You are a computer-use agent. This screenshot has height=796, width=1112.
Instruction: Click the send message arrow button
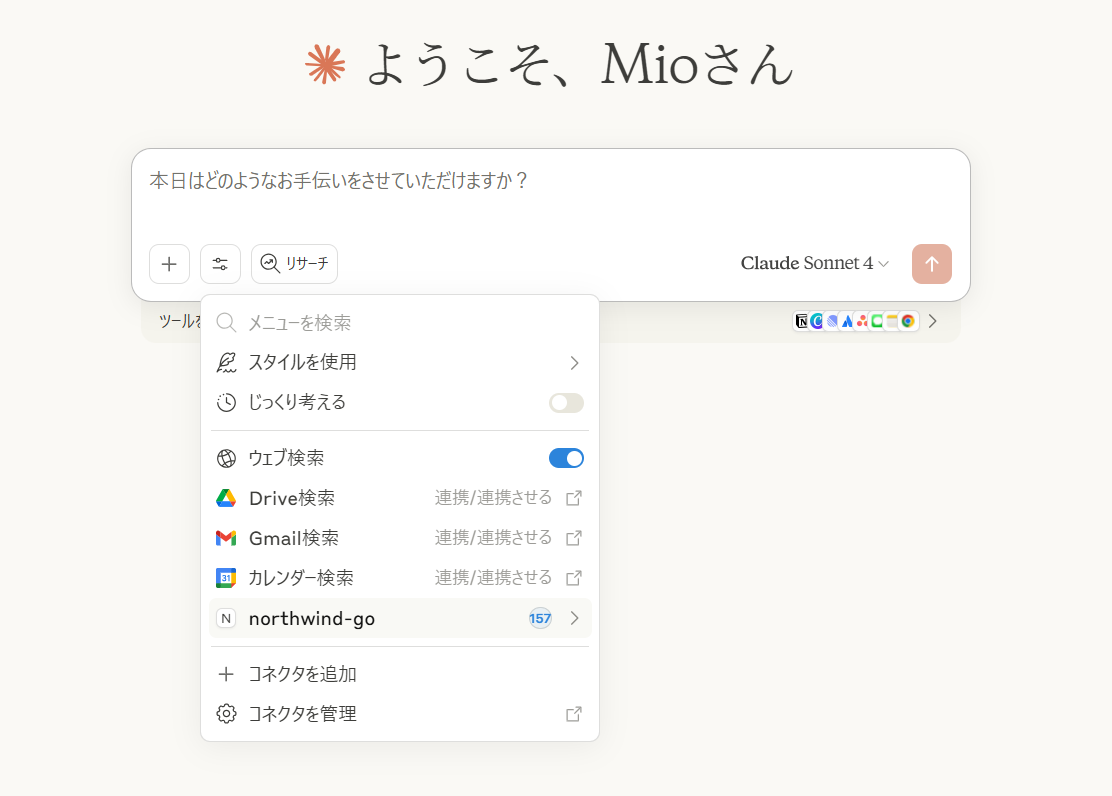pyautogui.click(x=932, y=264)
